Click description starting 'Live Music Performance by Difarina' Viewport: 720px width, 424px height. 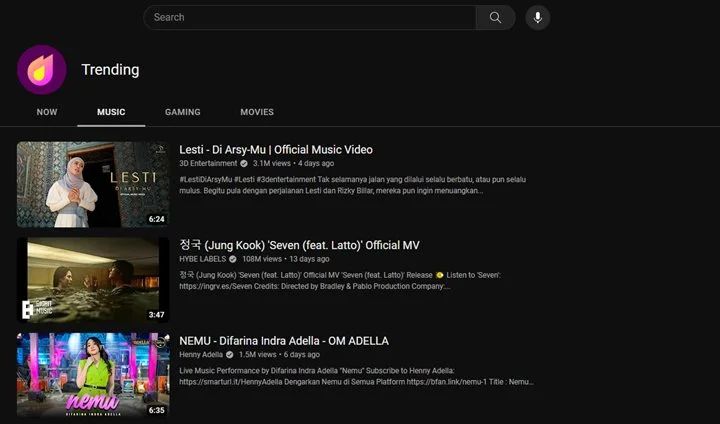coord(356,376)
